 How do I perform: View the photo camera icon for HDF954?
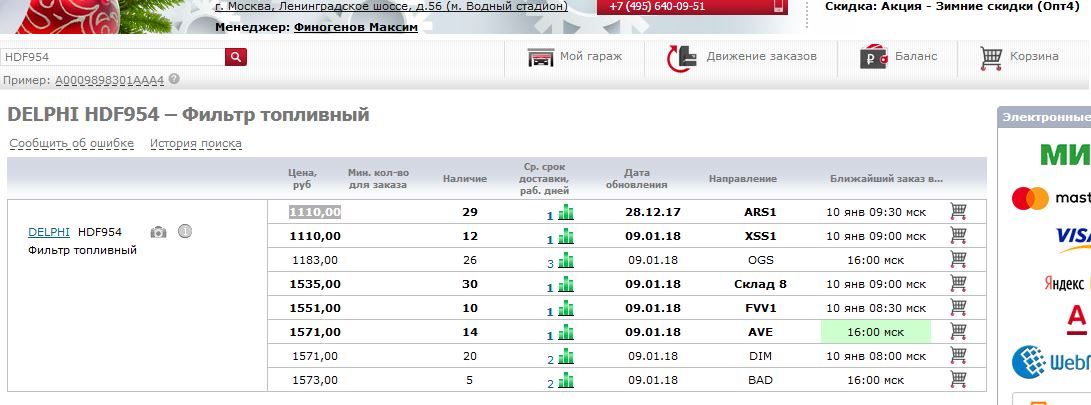[x=159, y=232]
